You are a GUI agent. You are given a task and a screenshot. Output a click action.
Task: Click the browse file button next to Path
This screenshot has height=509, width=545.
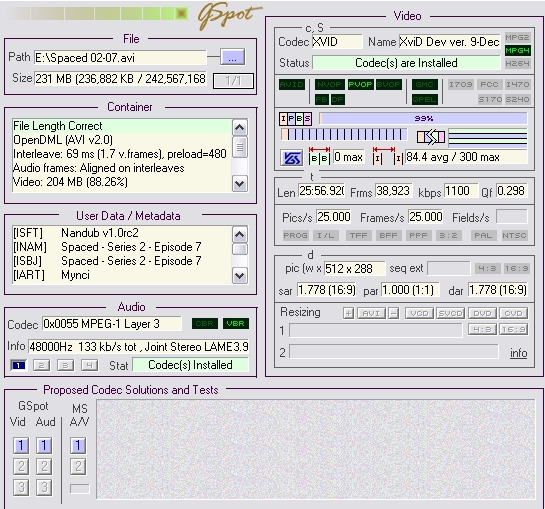tap(232, 57)
